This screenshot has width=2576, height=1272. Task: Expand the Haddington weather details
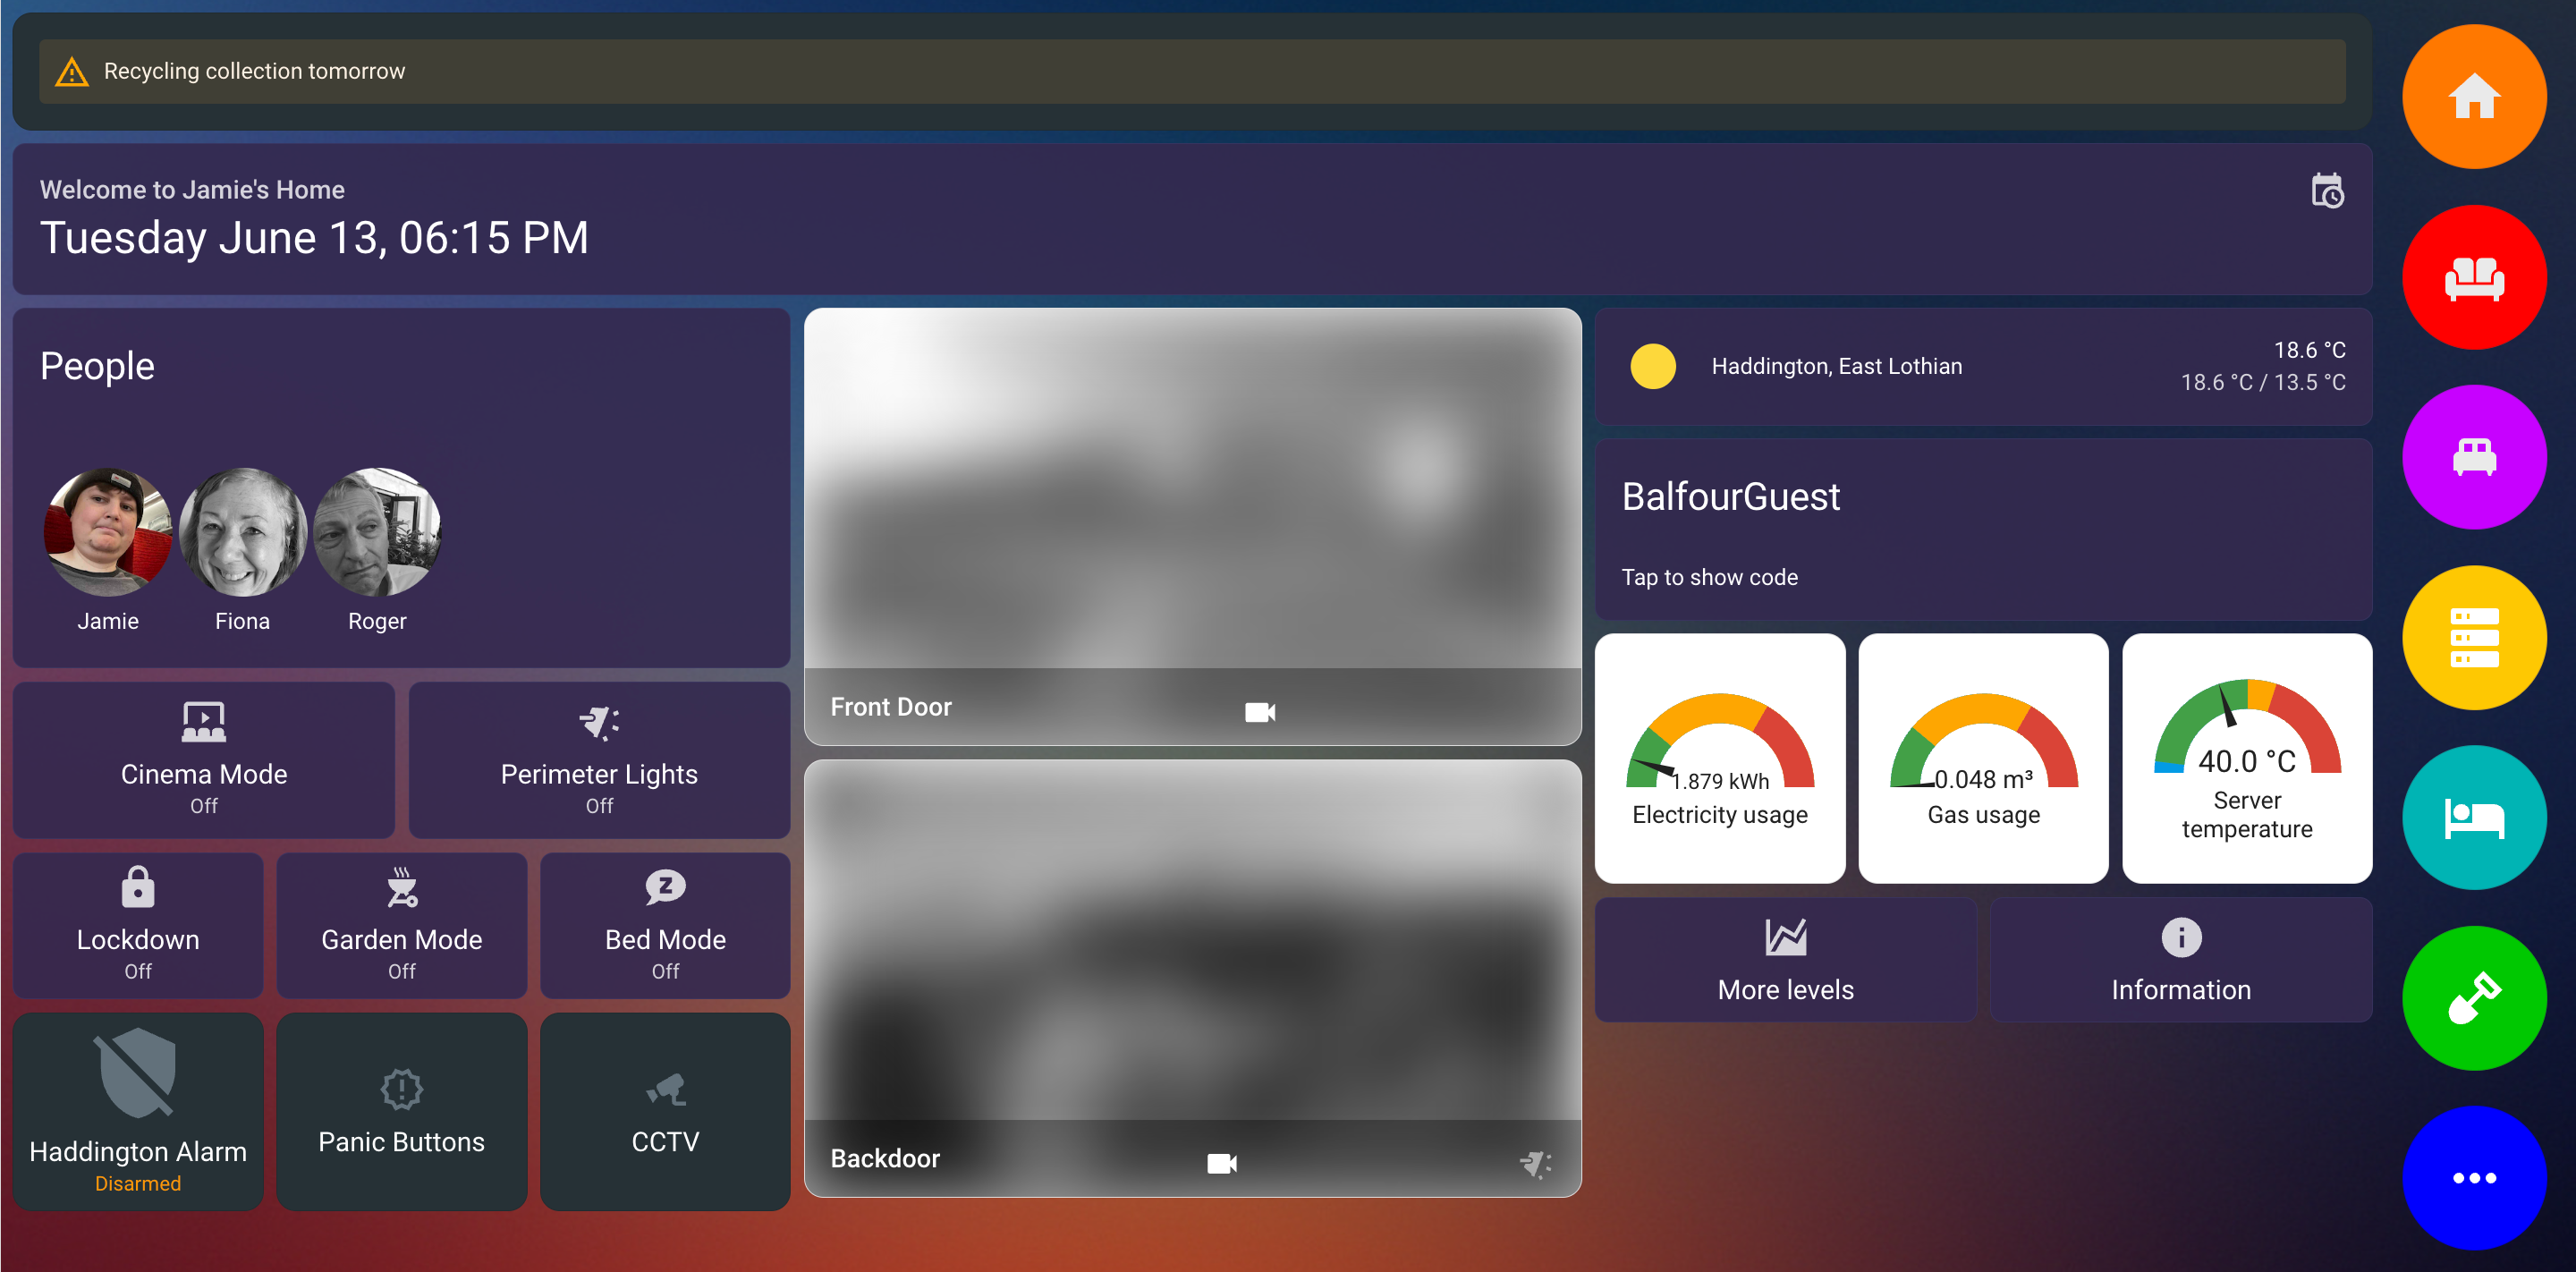click(x=1982, y=366)
